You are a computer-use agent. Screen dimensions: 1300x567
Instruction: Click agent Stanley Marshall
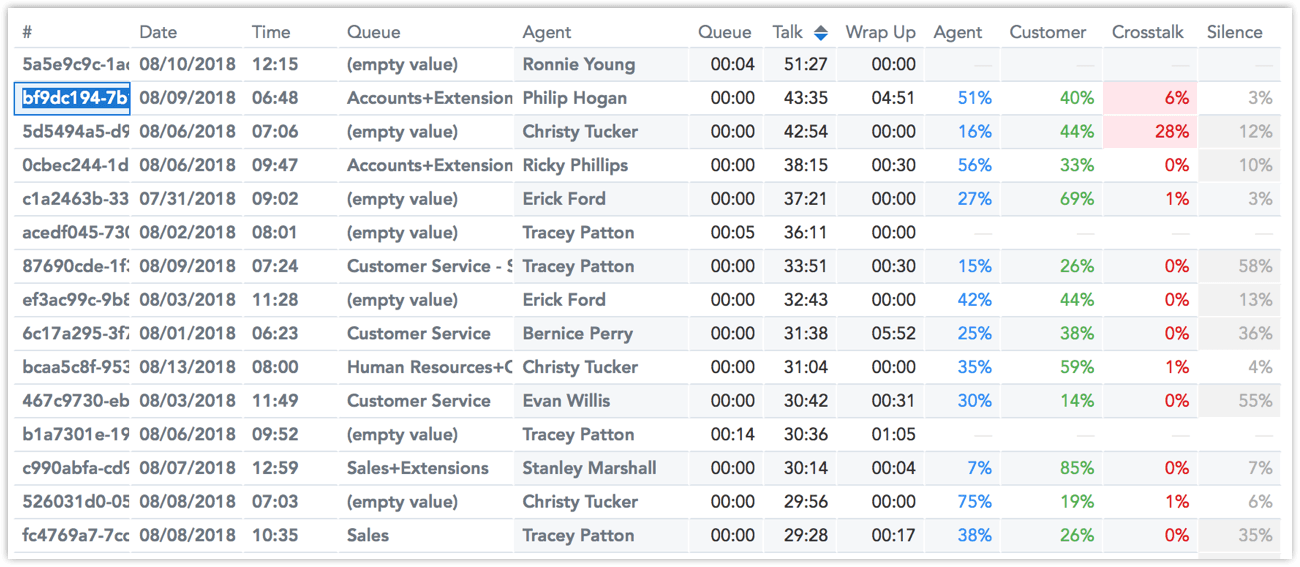tap(589, 468)
